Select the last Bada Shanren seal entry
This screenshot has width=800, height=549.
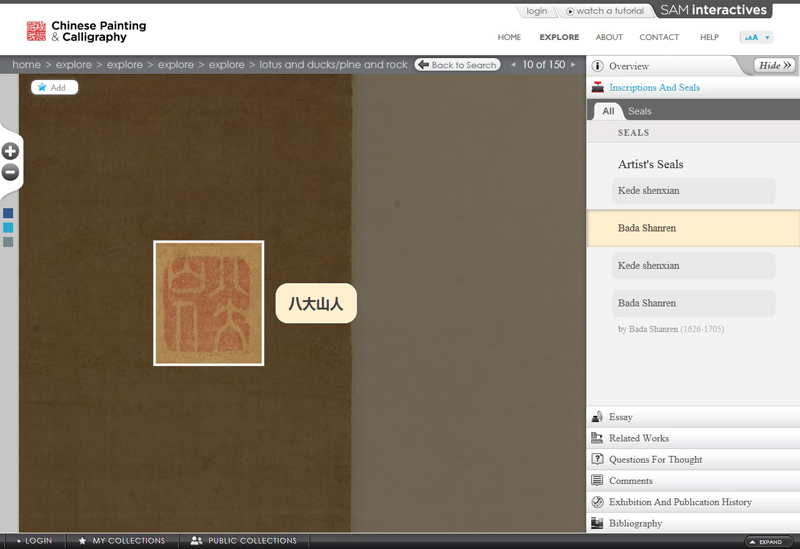[693, 303]
